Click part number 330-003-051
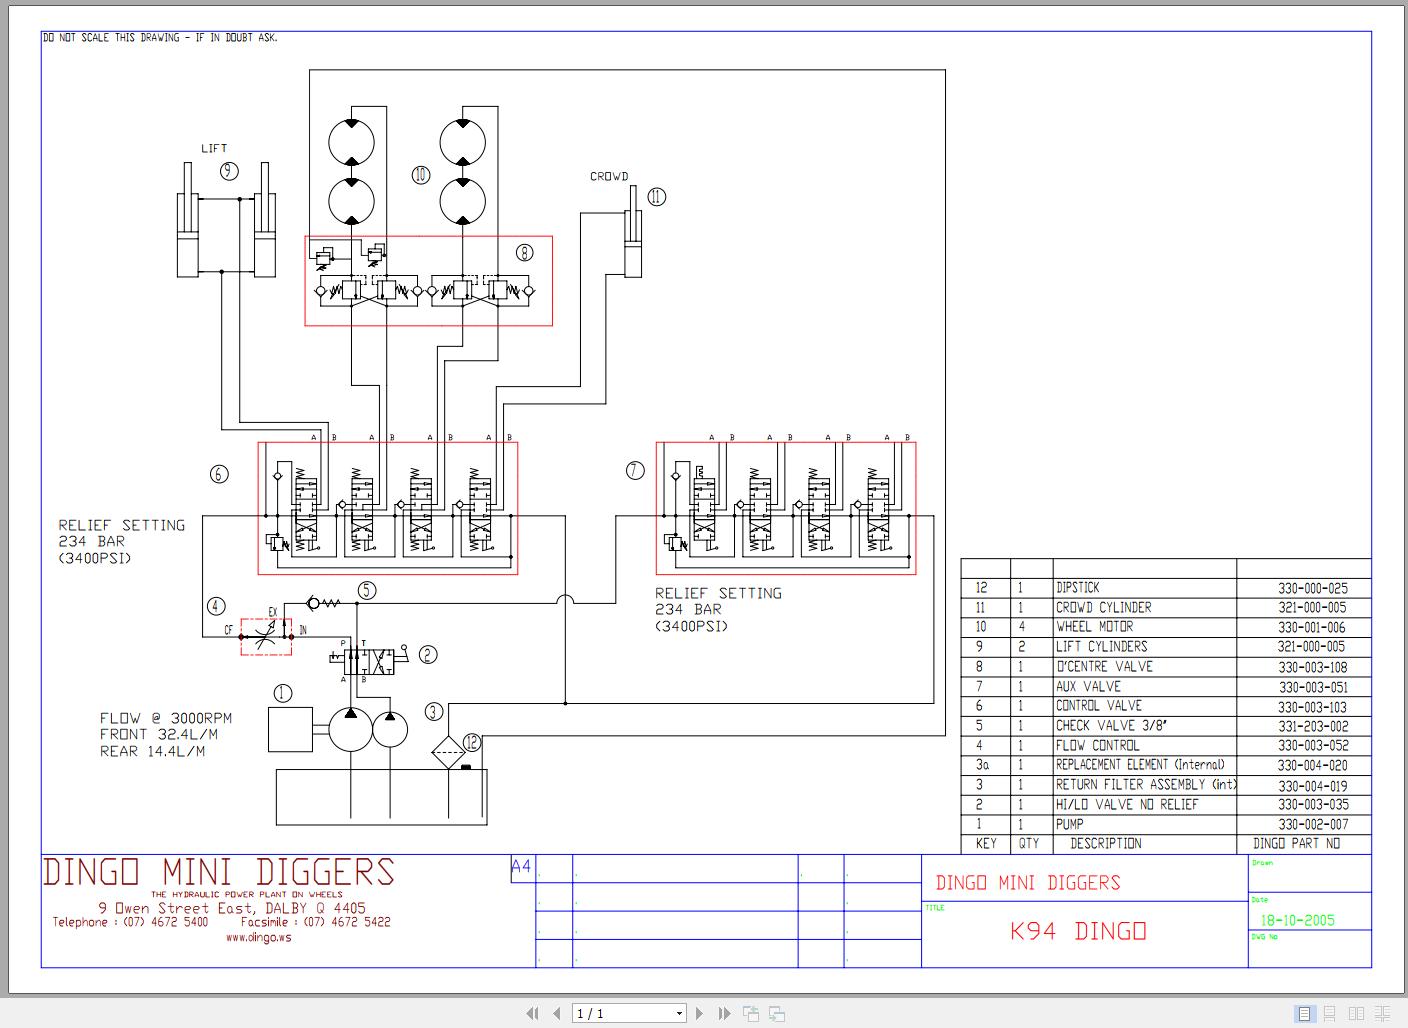1408x1028 pixels. coord(1313,687)
